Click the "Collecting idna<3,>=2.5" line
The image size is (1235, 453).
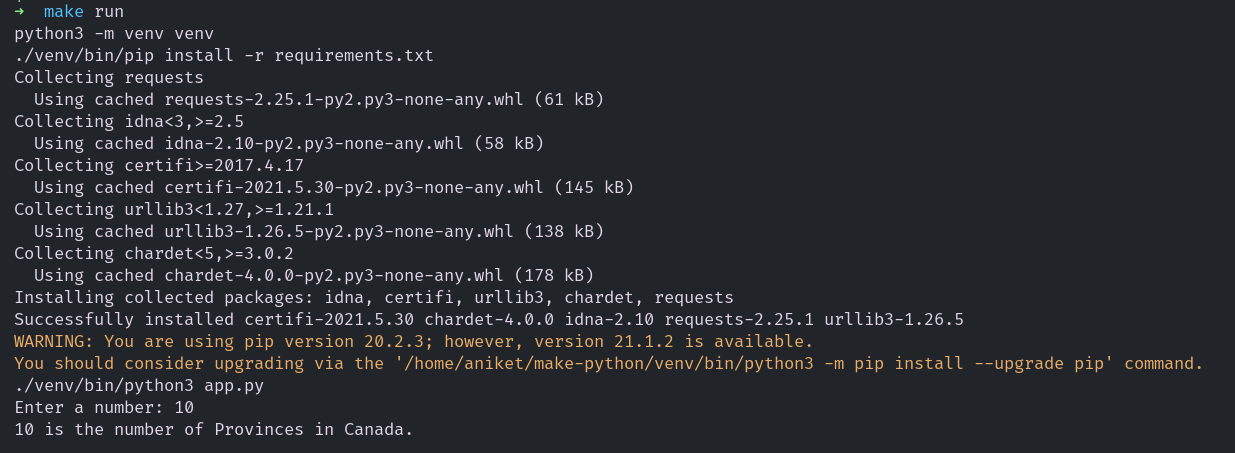(x=128, y=121)
